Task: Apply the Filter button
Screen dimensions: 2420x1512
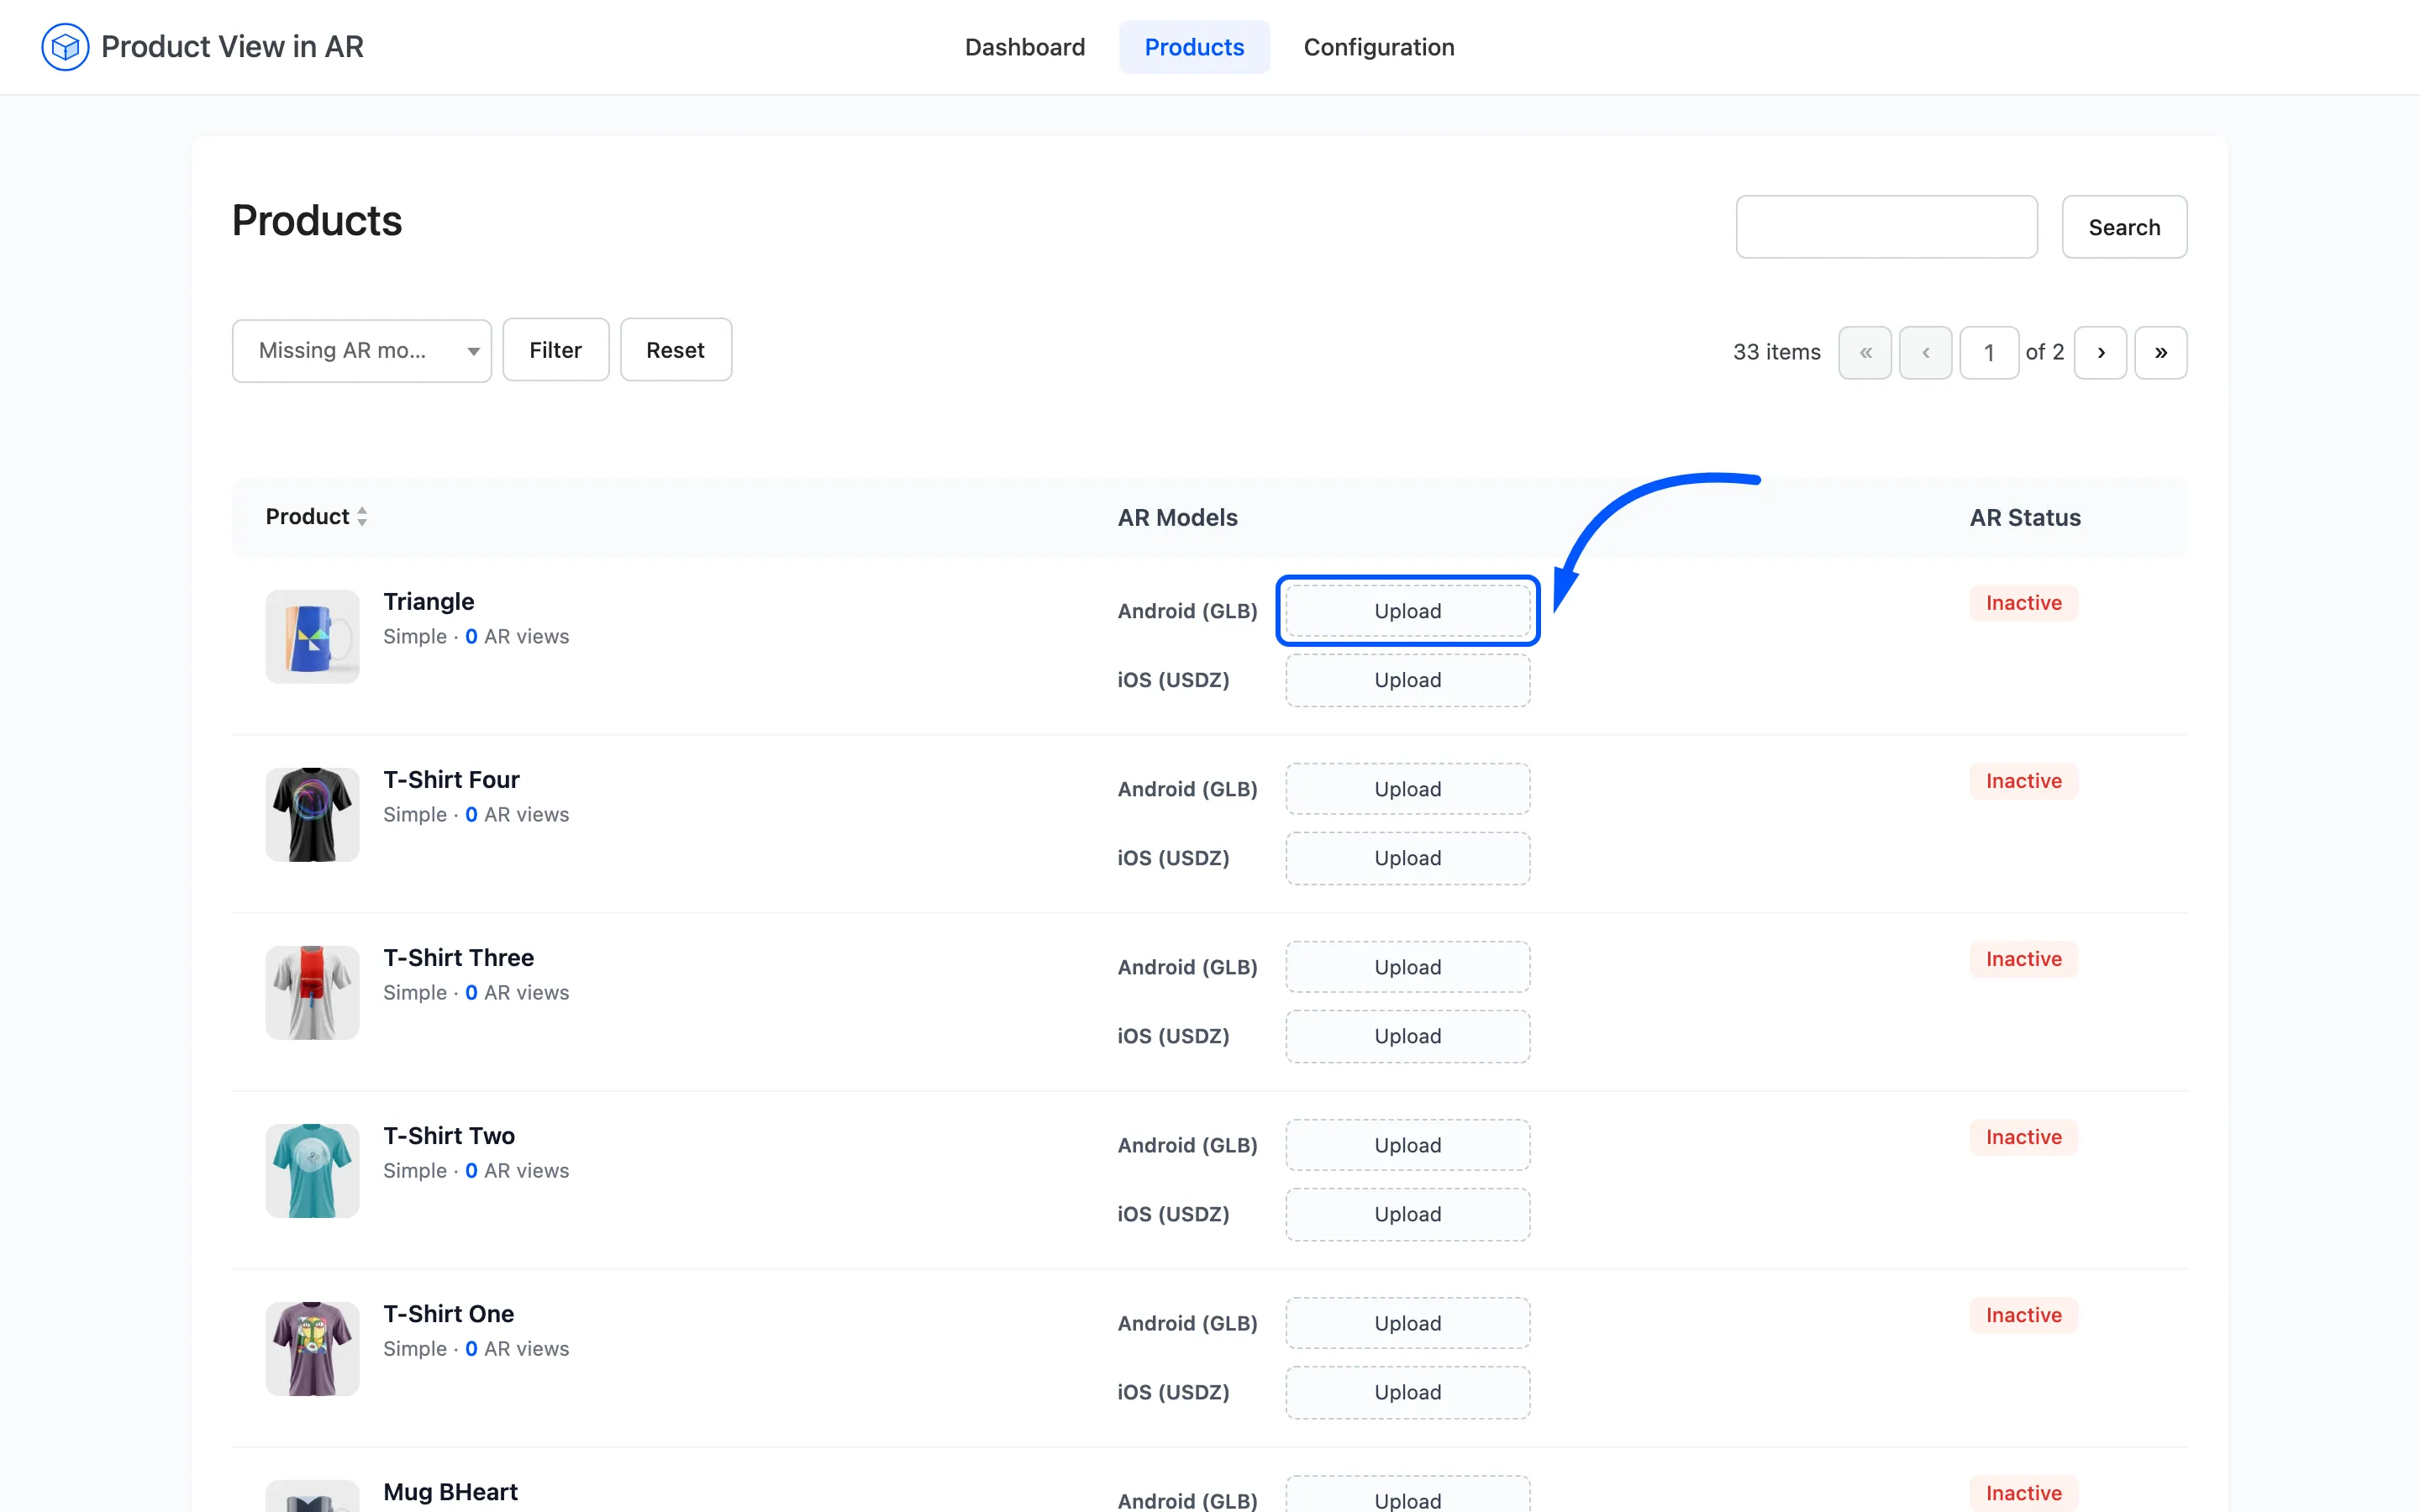Action: click(x=555, y=350)
